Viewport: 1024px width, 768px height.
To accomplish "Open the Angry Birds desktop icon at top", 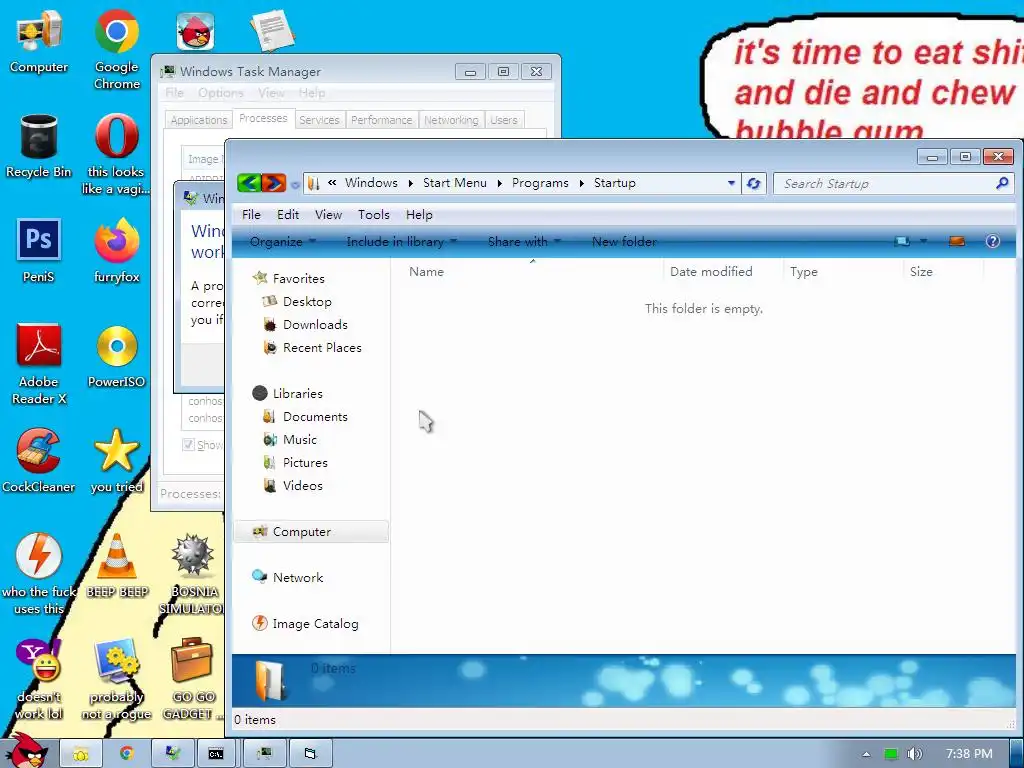I will (195, 31).
